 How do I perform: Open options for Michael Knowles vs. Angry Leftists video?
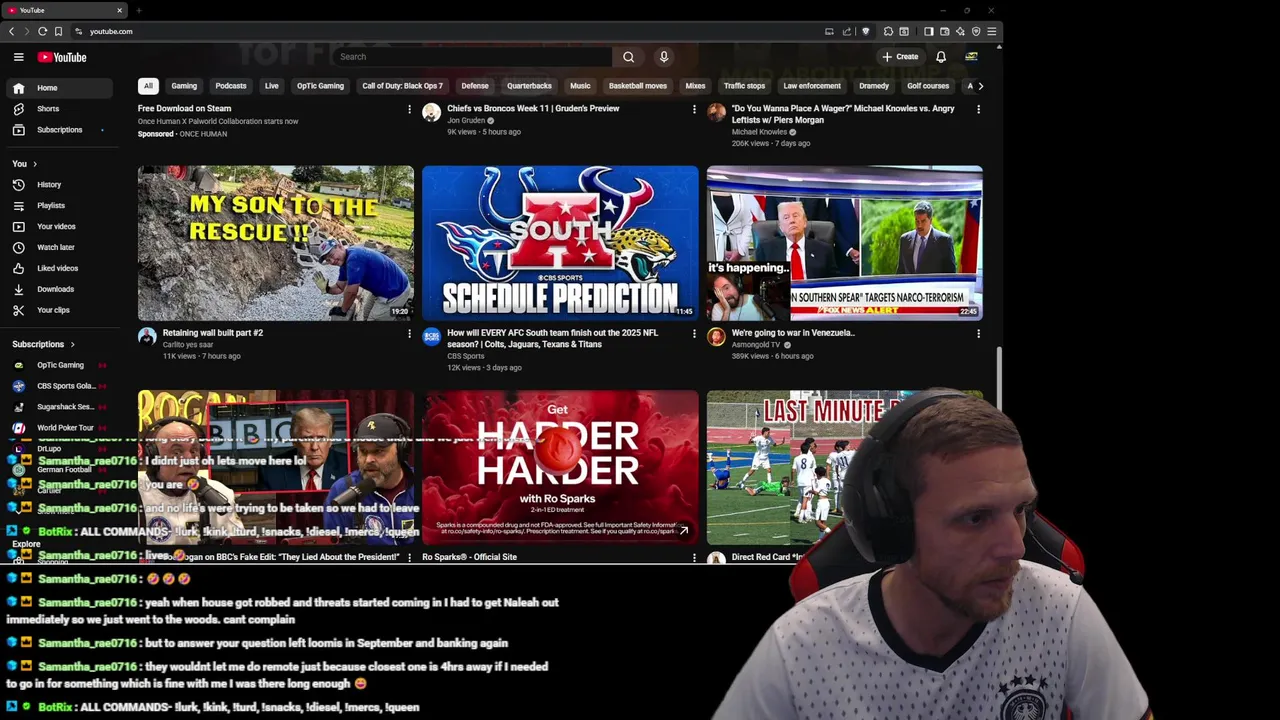(x=978, y=109)
